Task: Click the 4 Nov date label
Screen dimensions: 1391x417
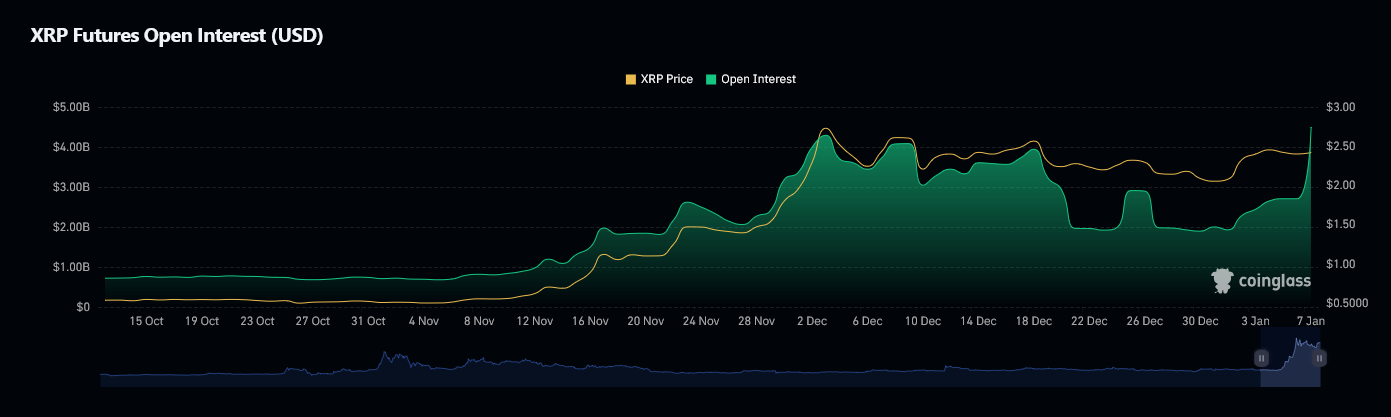Action: coord(424,321)
